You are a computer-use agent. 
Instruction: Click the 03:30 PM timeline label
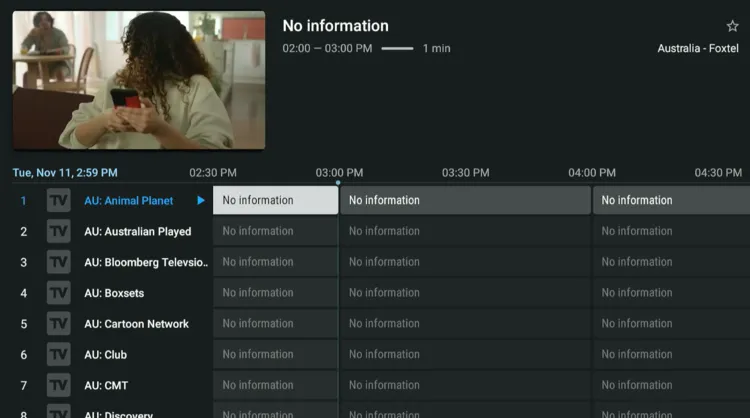tap(465, 173)
